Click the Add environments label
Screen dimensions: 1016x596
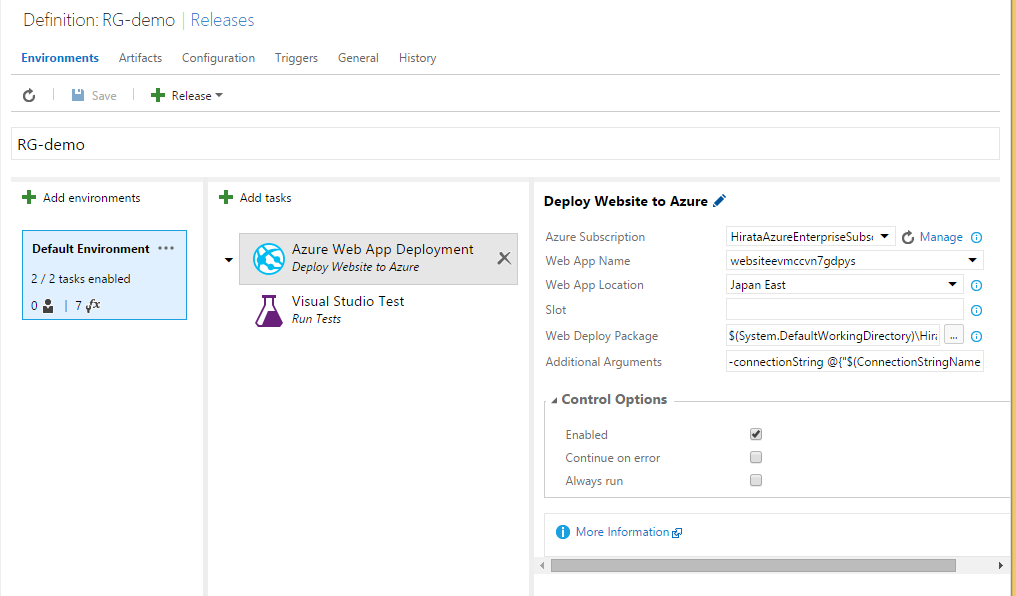(91, 198)
